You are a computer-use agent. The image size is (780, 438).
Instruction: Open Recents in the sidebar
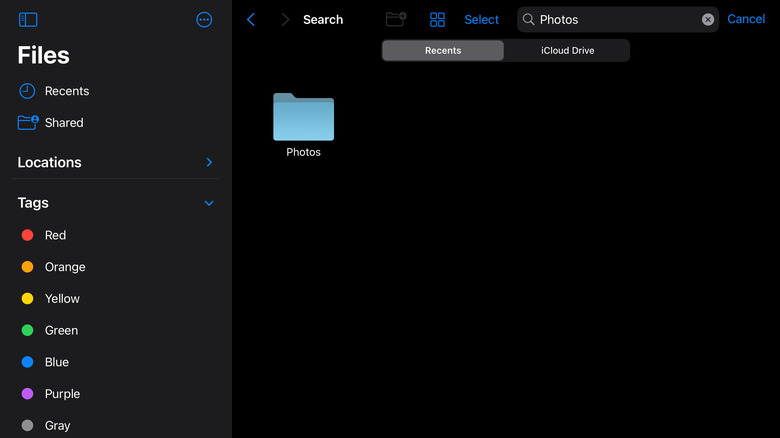pos(66,91)
